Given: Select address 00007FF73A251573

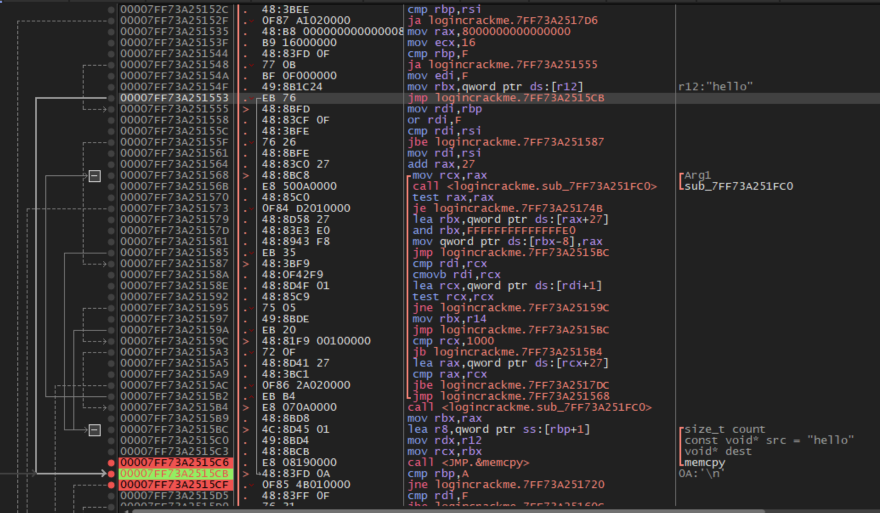Looking at the screenshot, I should click(175, 208).
